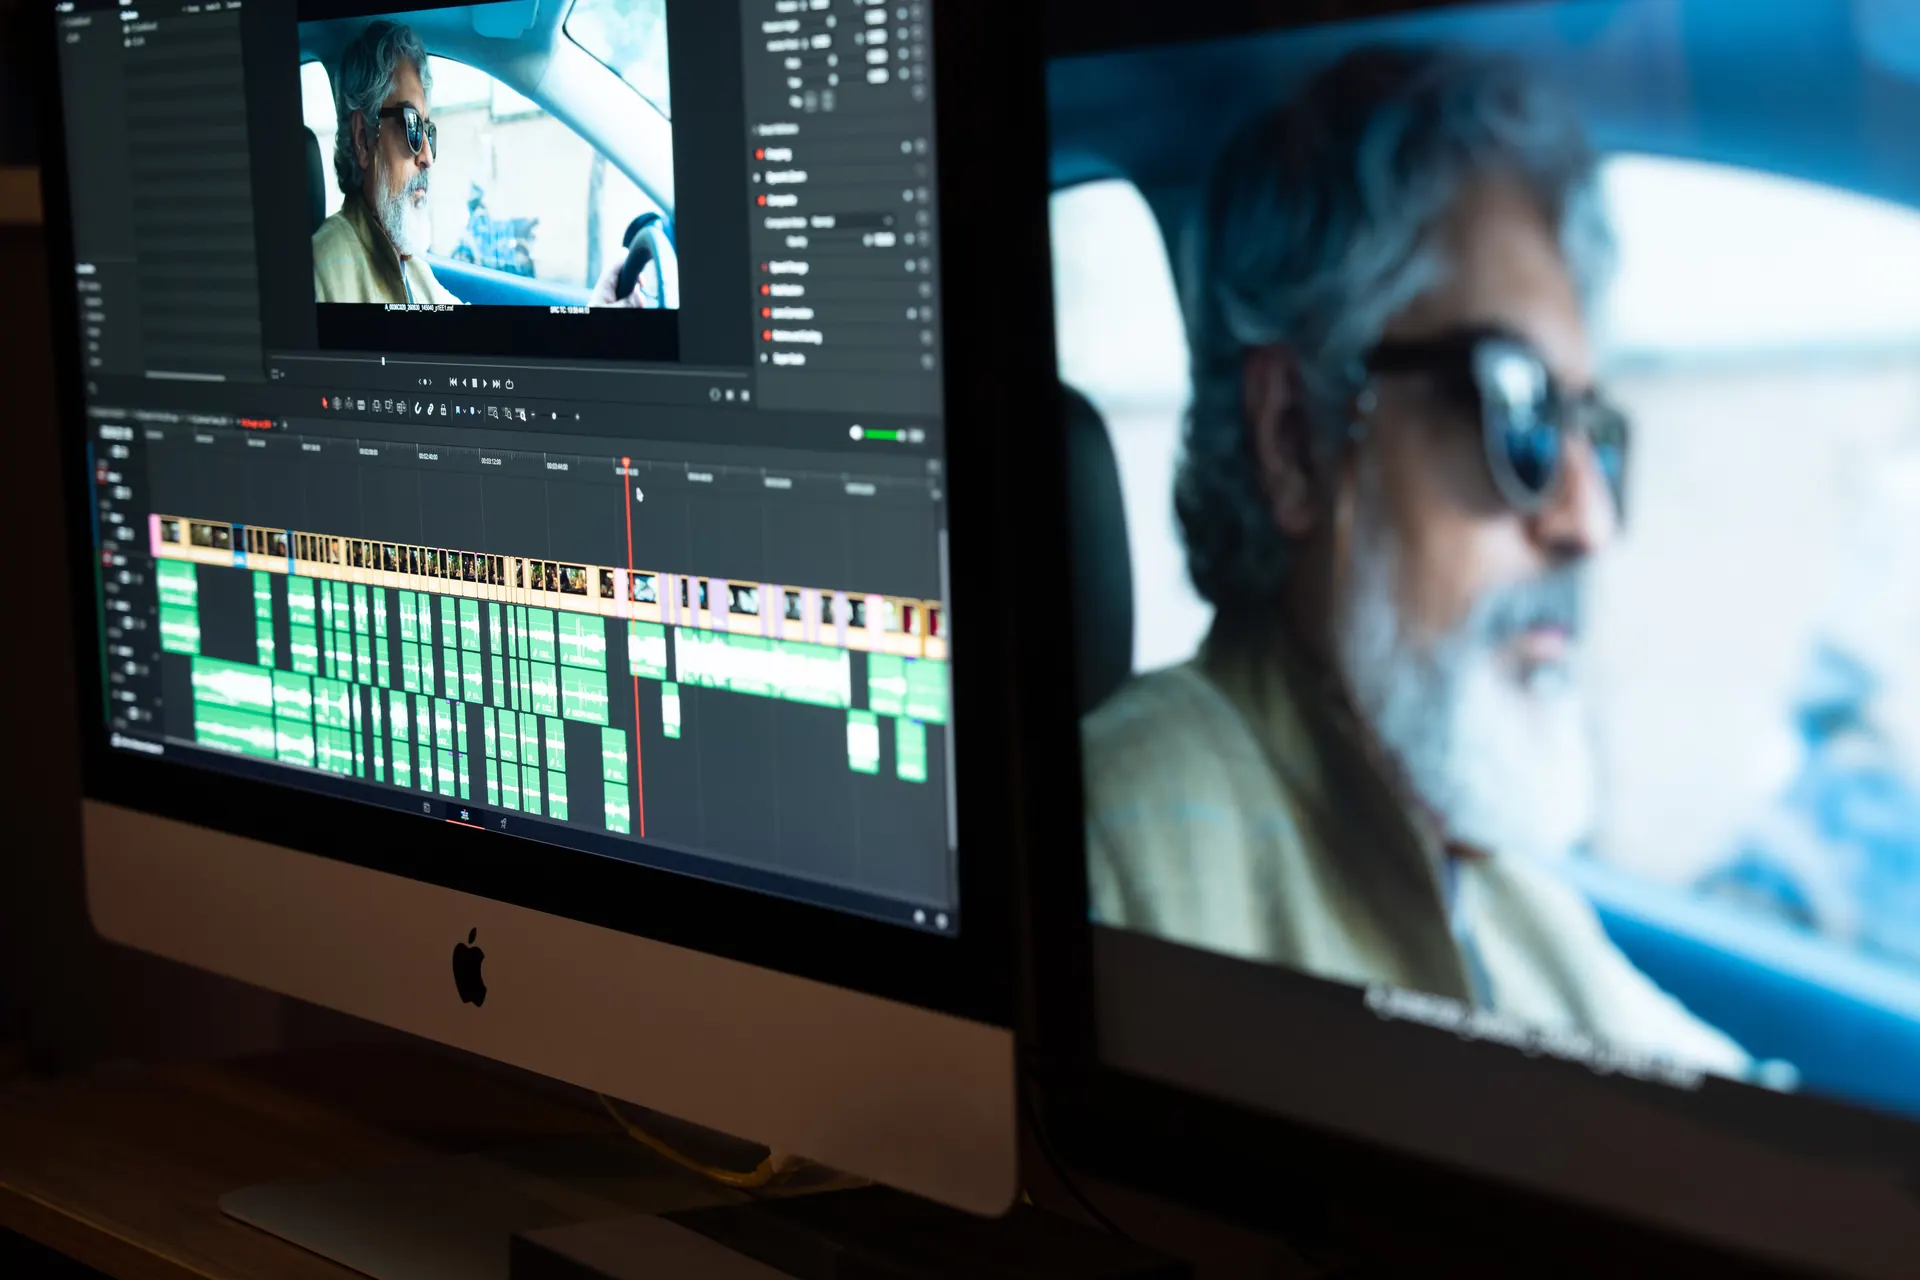Screen dimensions: 1920x1280
Task: Select the red Selection Mode arrow tool
Action: coord(324,403)
